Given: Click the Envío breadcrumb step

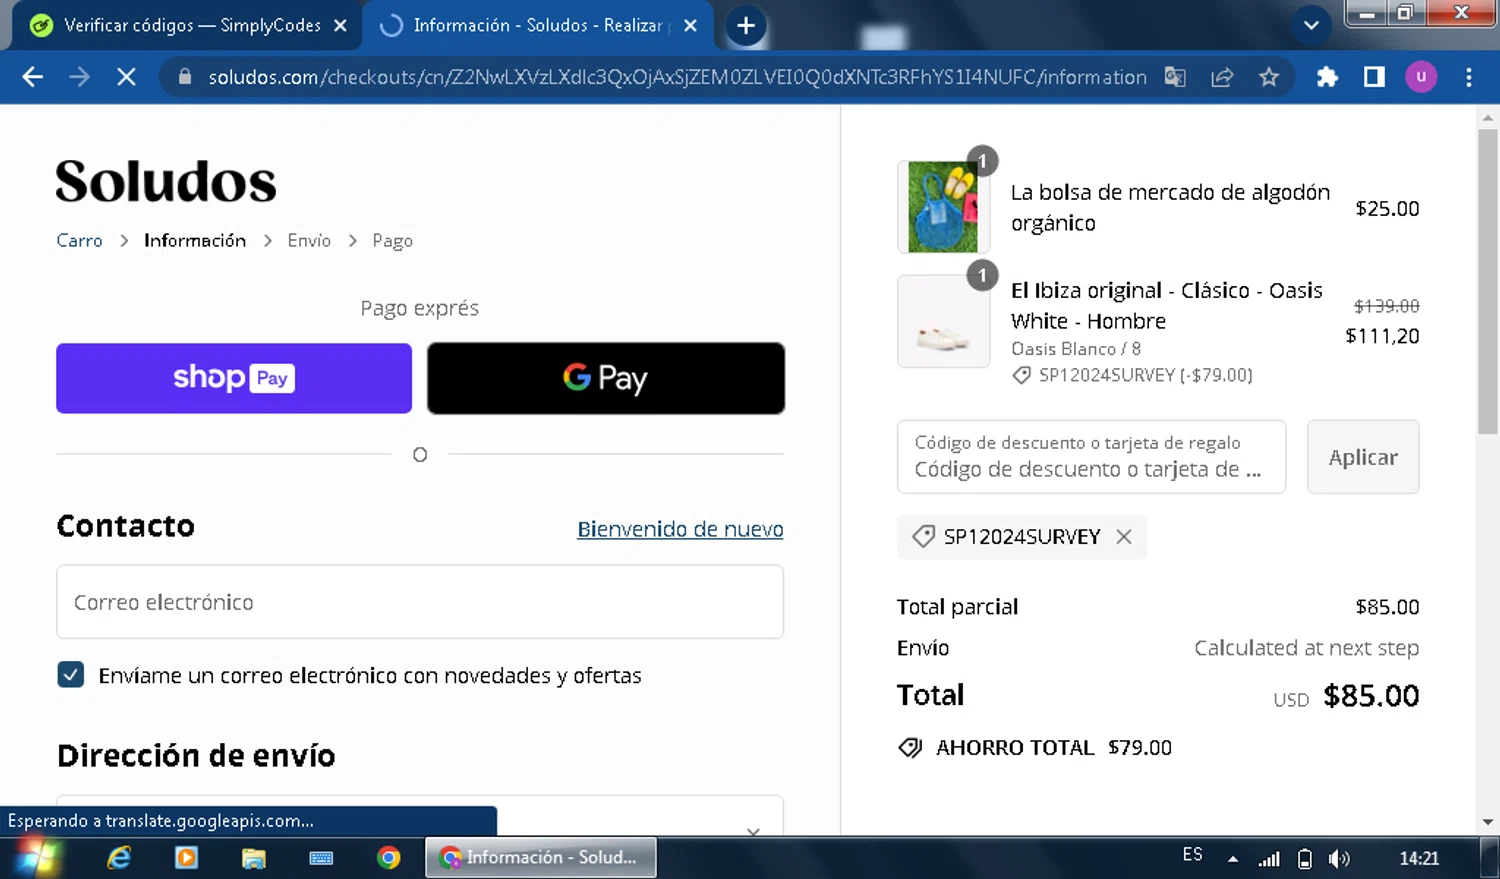Looking at the screenshot, I should click(x=309, y=241).
